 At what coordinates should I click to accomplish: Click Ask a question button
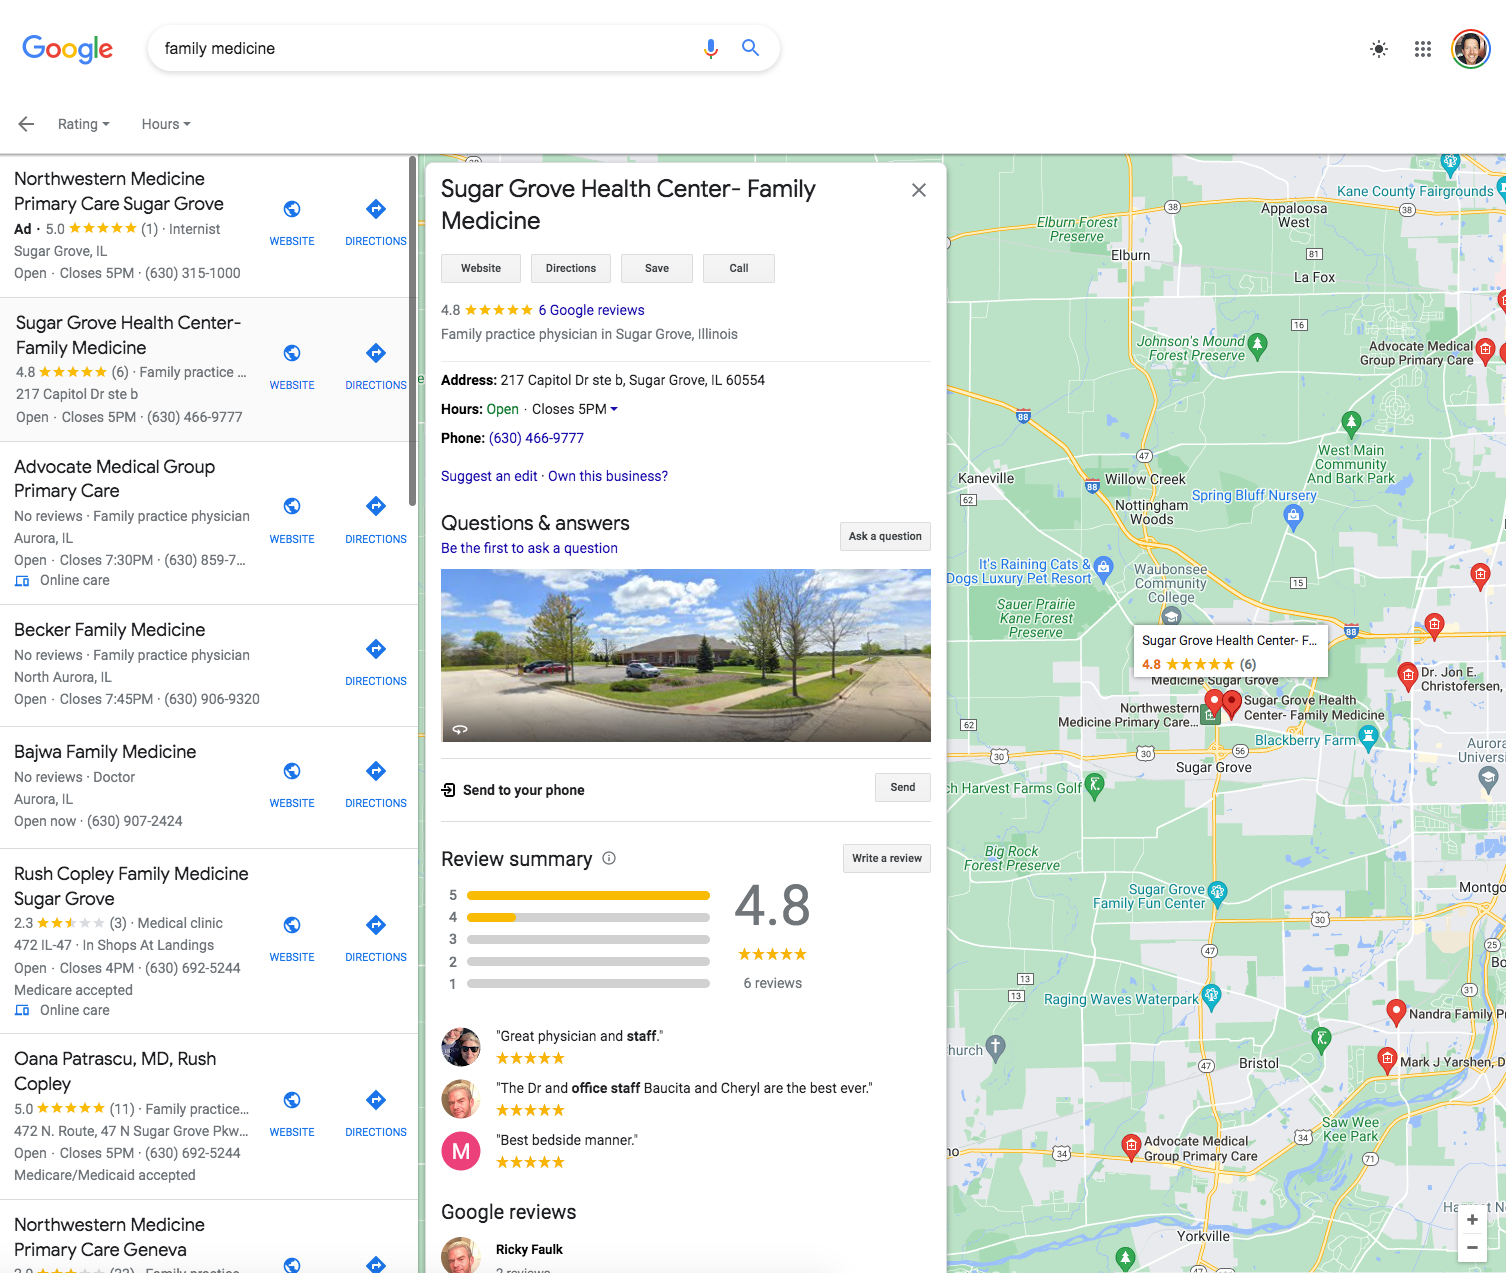pyautogui.click(x=885, y=536)
